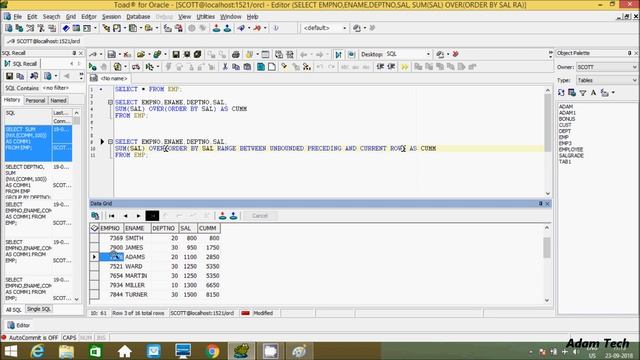Click the Refresh icon in Object Palette
Screen dimensions: 640x360
coord(562,93)
